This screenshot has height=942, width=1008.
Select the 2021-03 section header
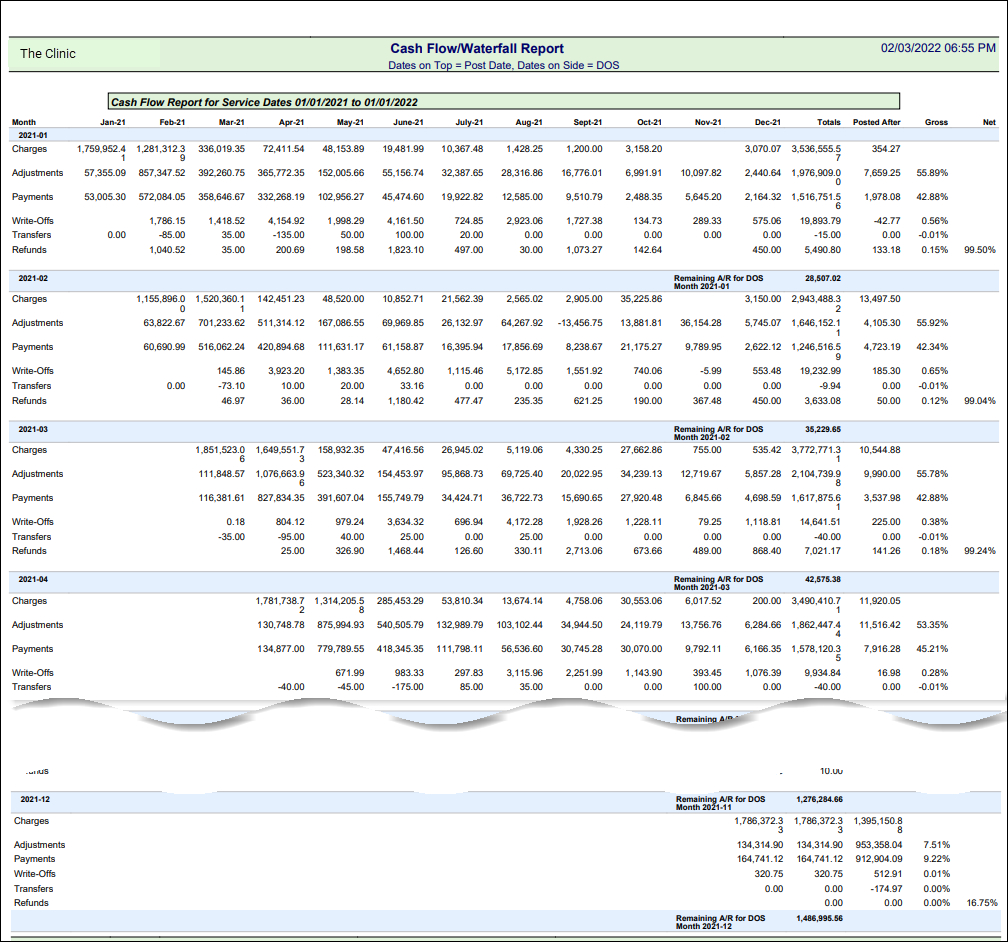pyautogui.click(x=33, y=429)
